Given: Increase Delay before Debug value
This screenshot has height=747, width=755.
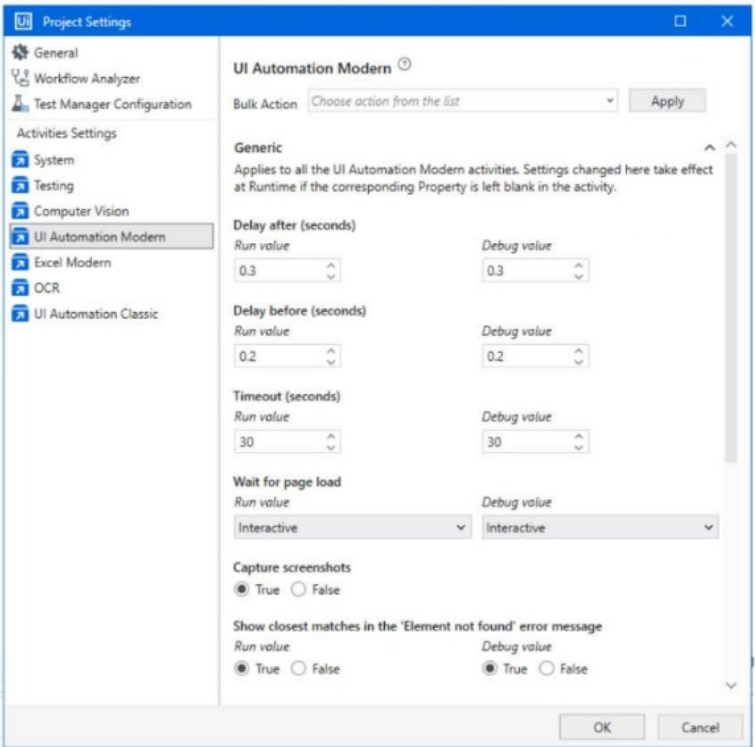Looking at the screenshot, I should click(x=579, y=351).
